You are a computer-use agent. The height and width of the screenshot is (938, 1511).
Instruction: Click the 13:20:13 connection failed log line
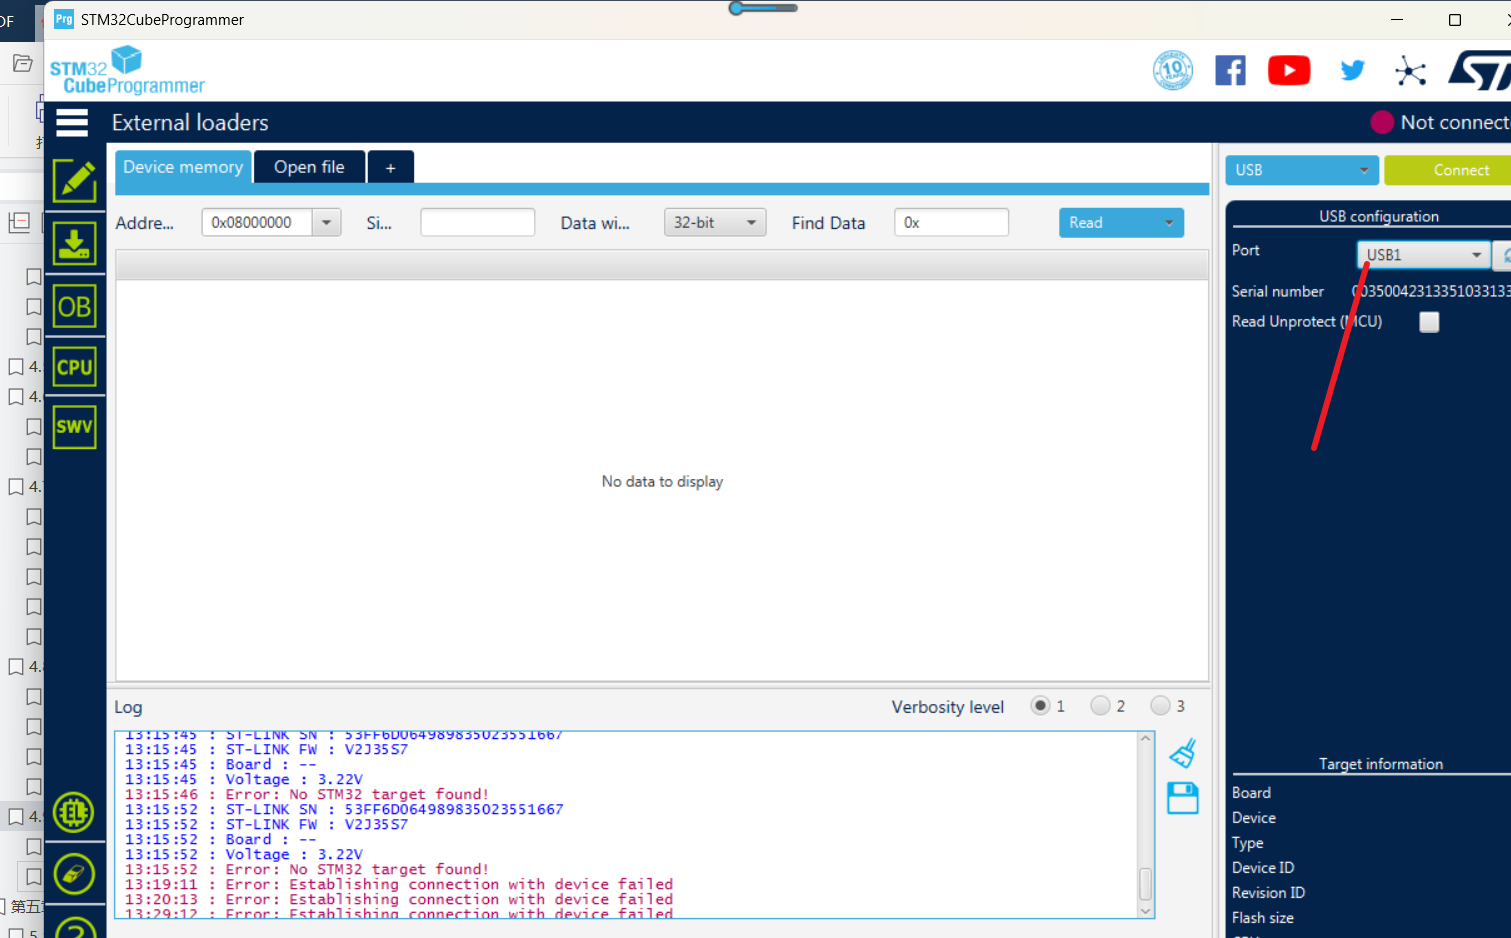(x=399, y=900)
